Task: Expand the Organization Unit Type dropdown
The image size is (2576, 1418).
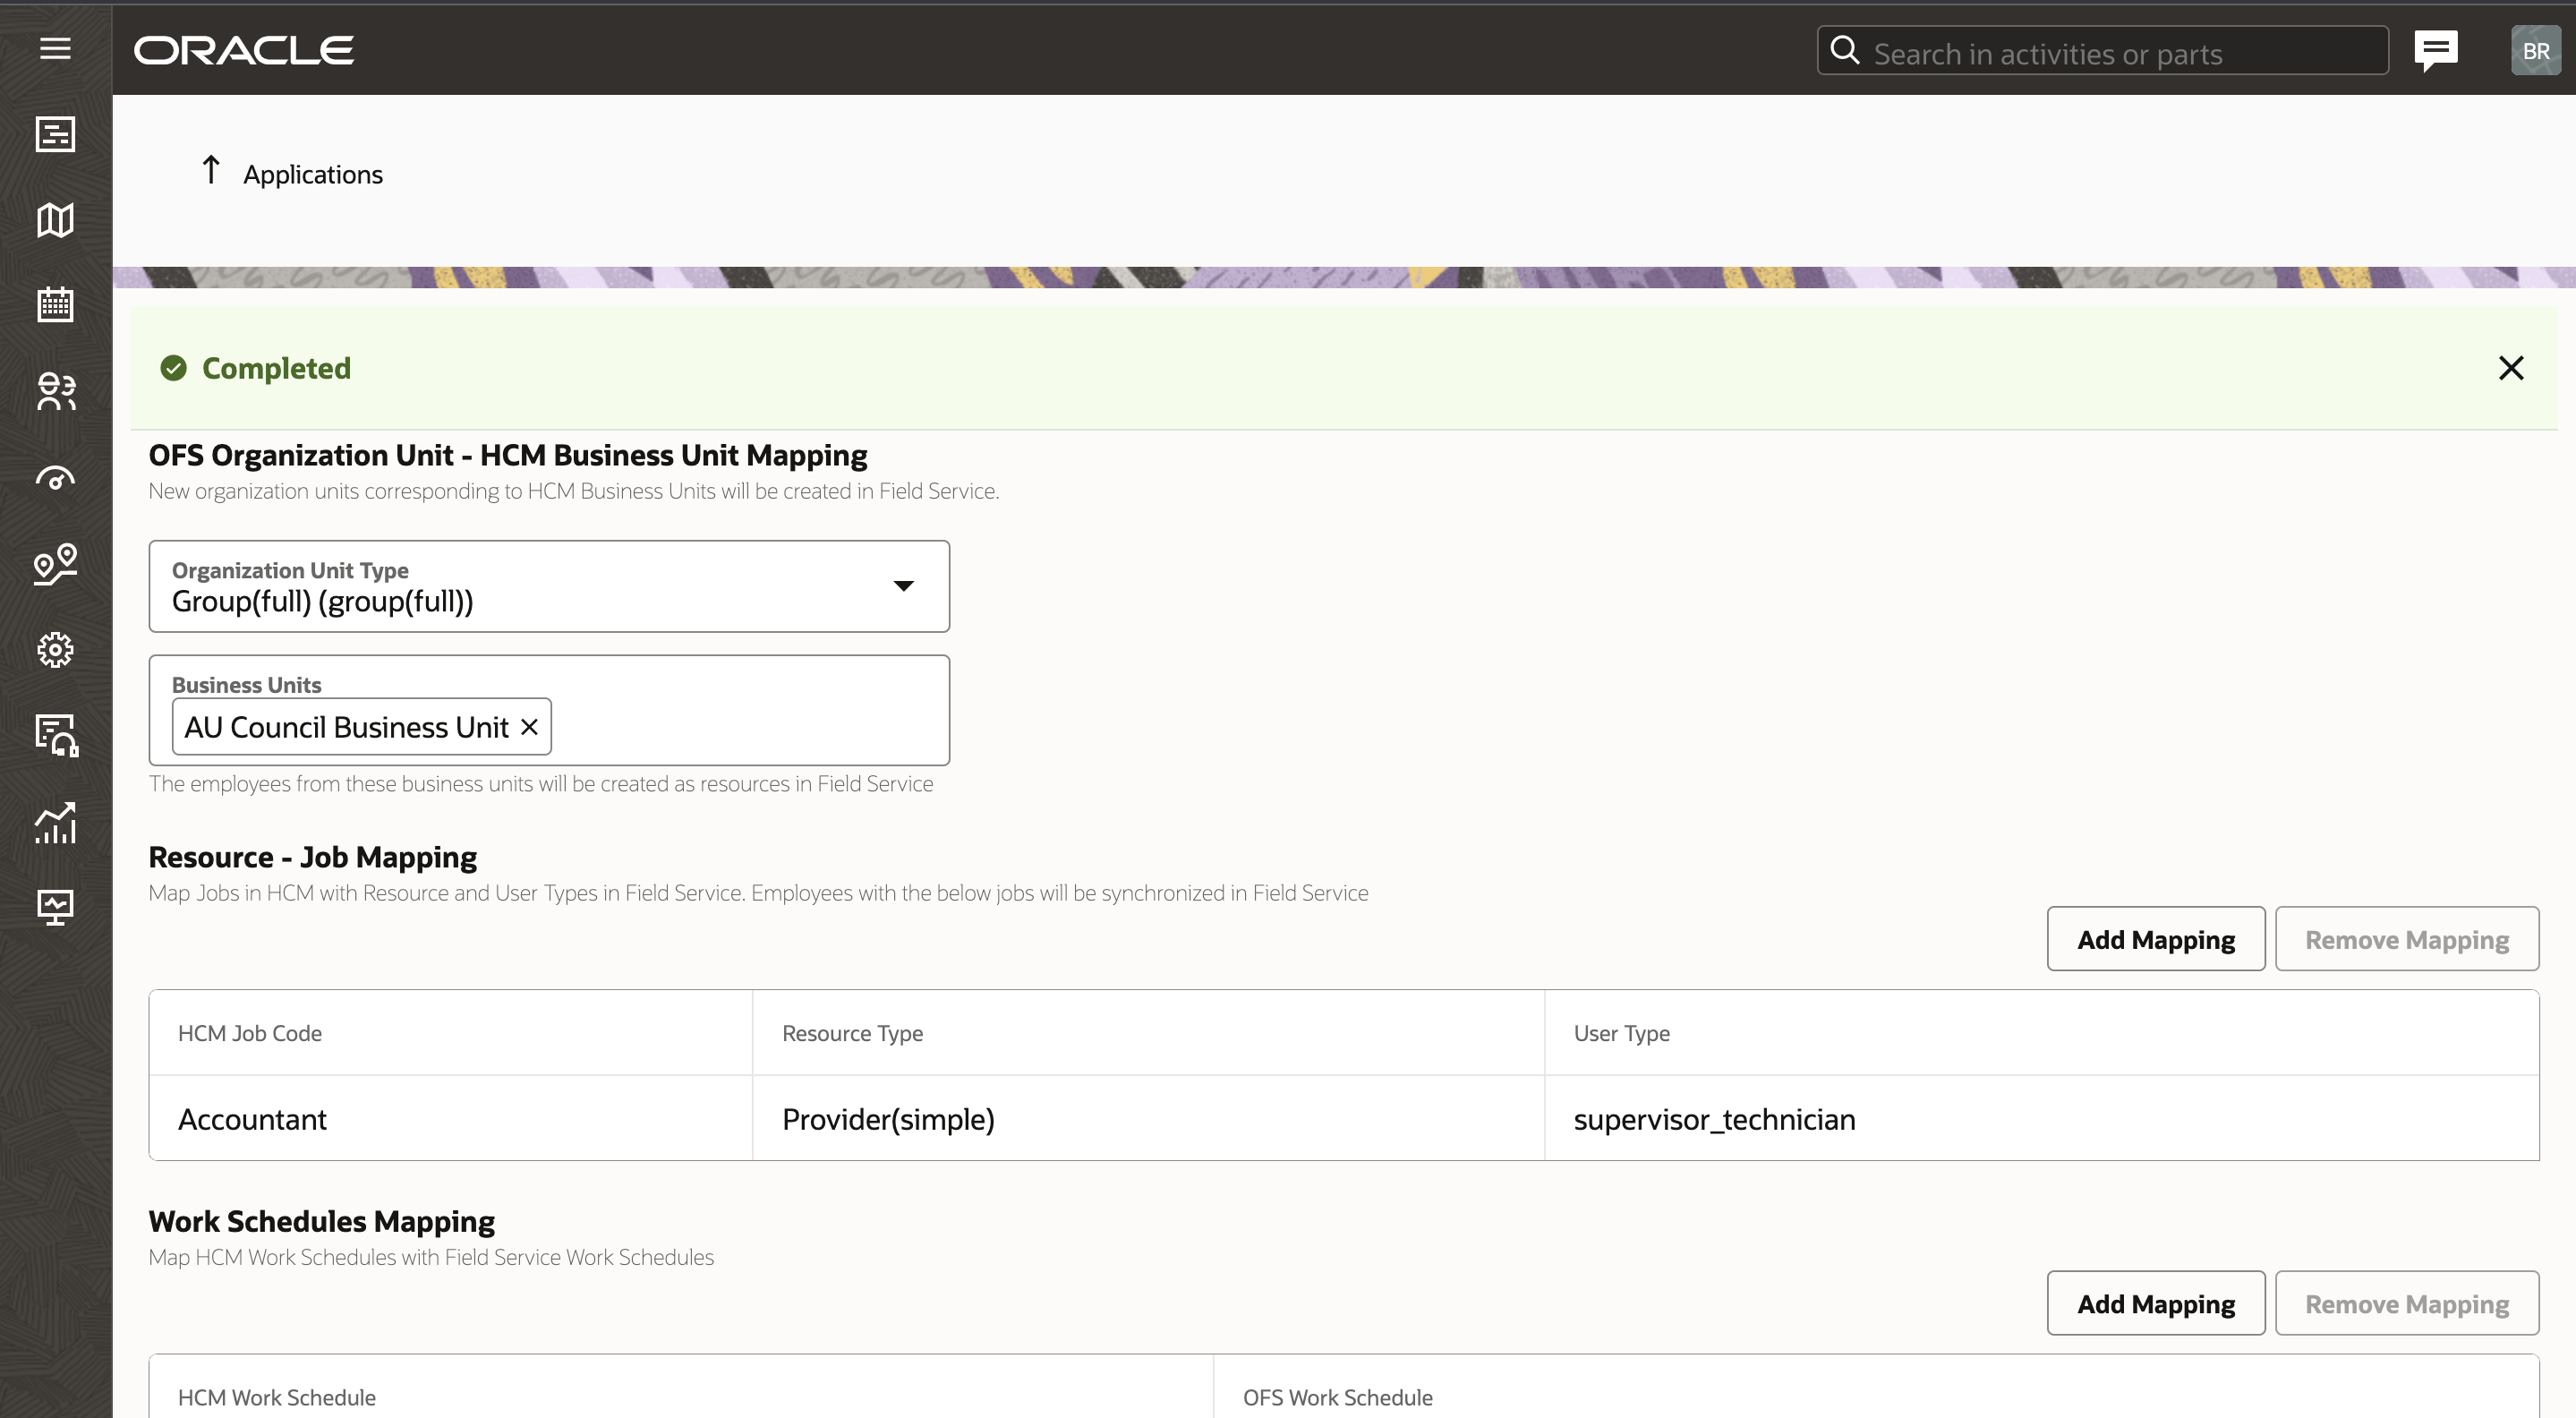Action: click(903, 586)
